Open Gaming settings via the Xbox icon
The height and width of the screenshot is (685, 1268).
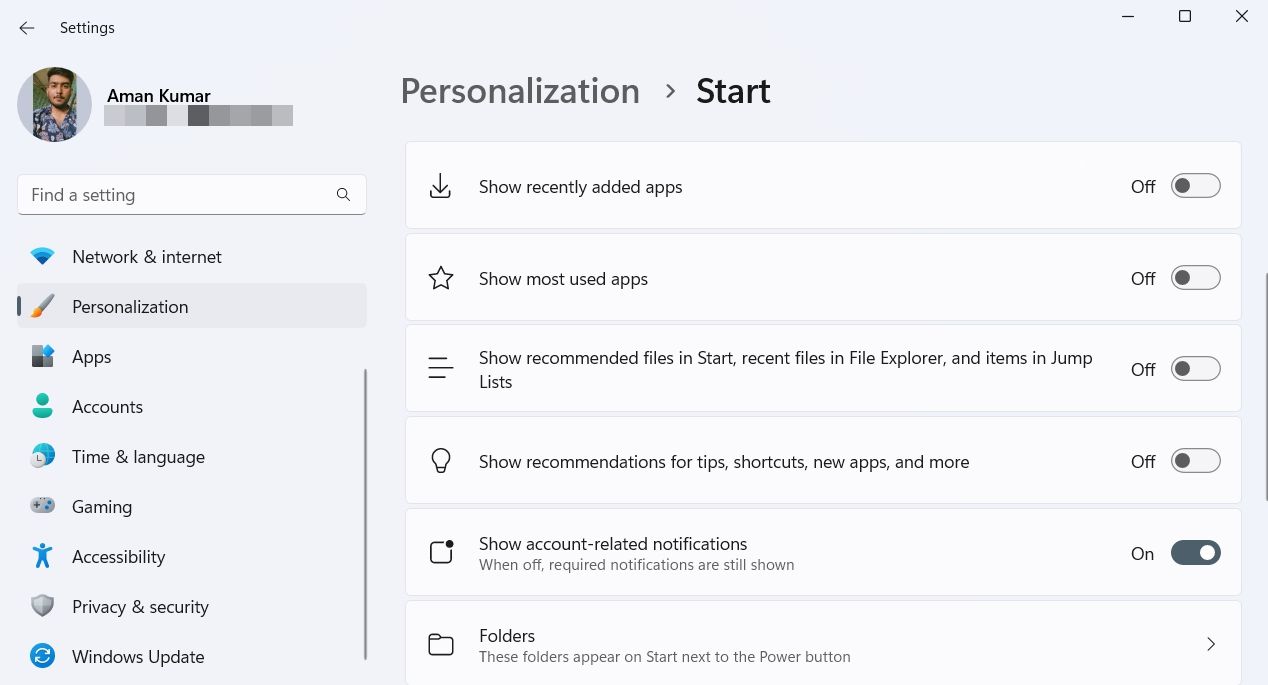click(42, 506)
